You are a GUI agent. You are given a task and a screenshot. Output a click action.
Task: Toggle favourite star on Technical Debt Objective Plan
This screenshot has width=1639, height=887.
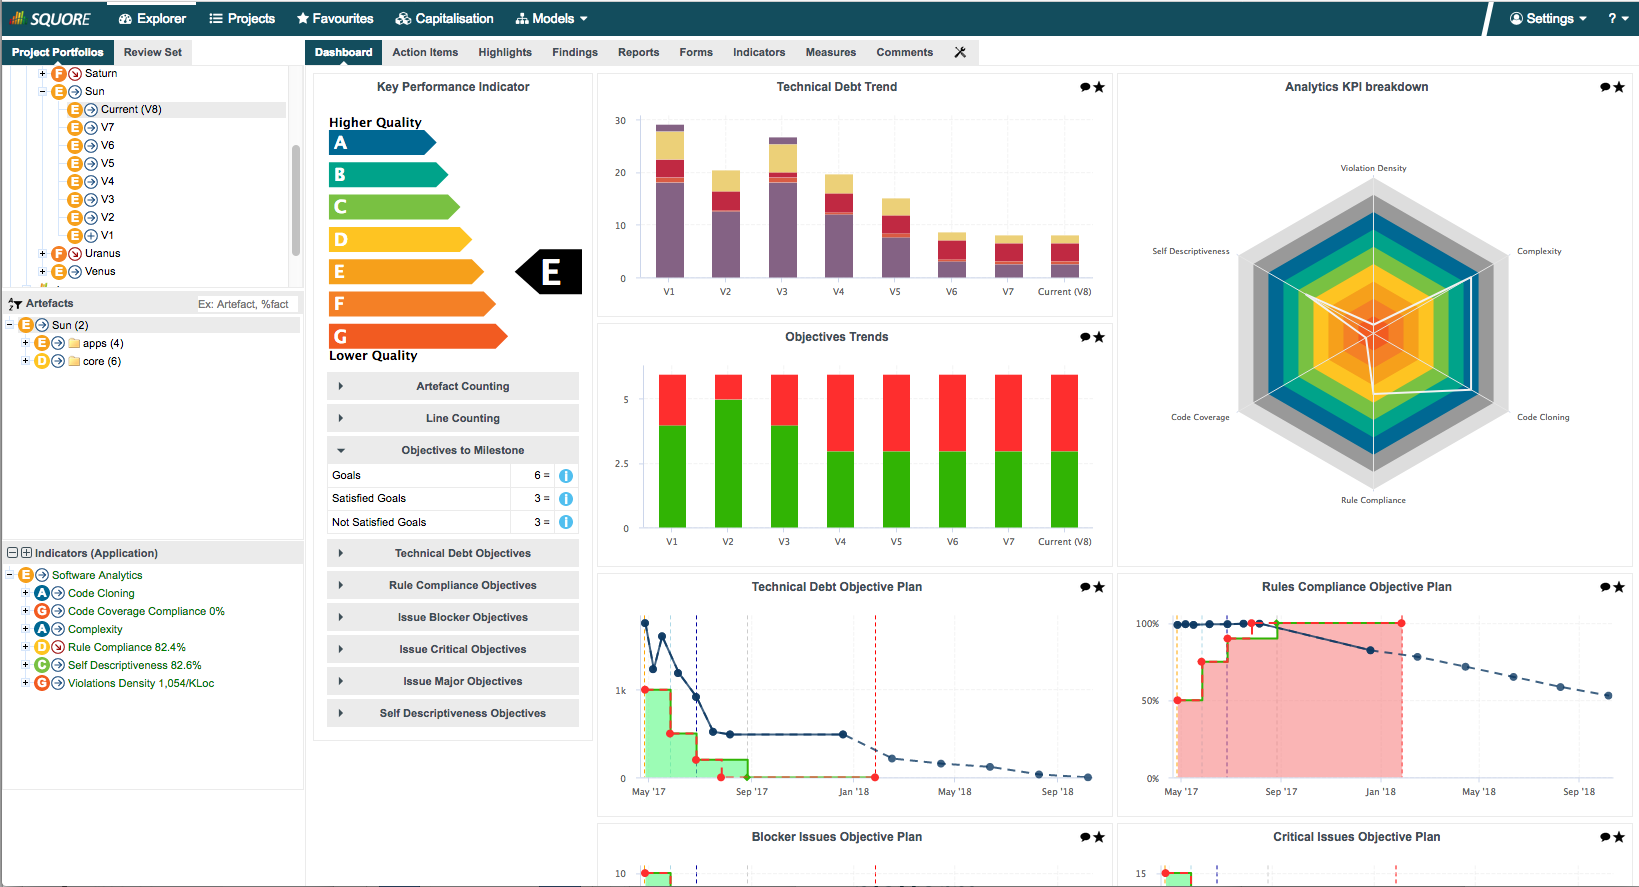[1099, 588]
